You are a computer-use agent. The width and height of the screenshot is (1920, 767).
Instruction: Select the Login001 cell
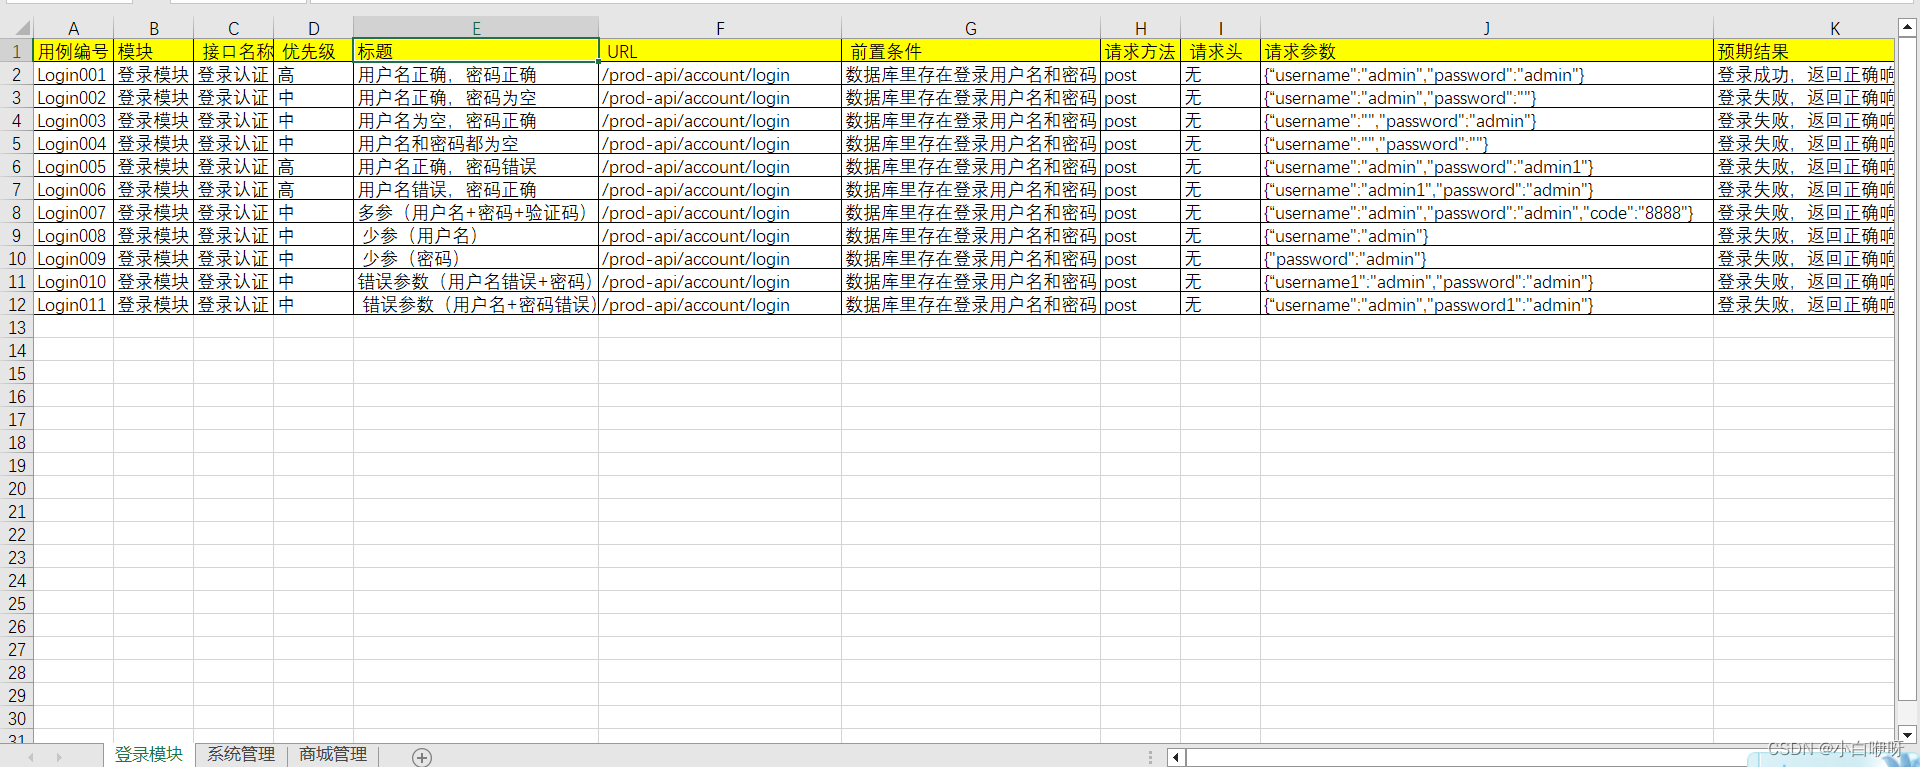73,74
